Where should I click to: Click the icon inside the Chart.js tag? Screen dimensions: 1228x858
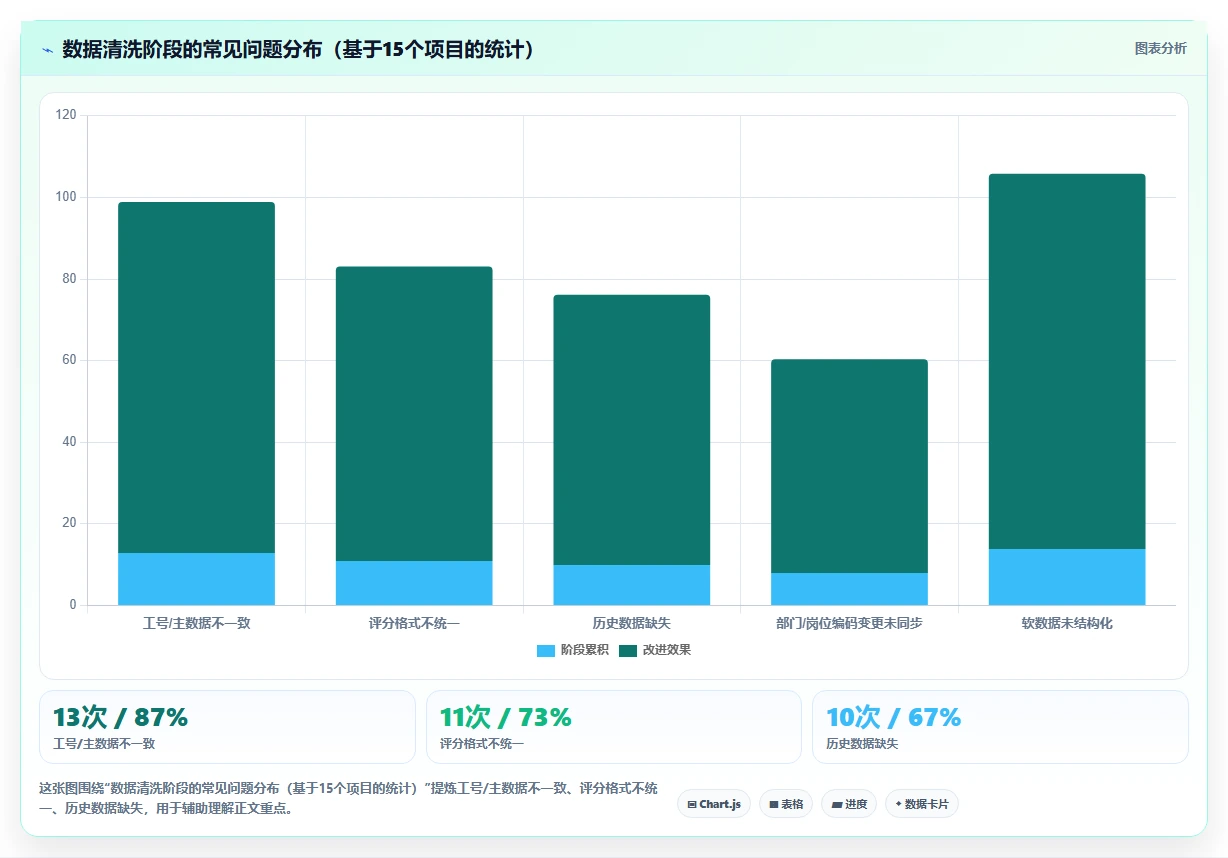point(692,804)
